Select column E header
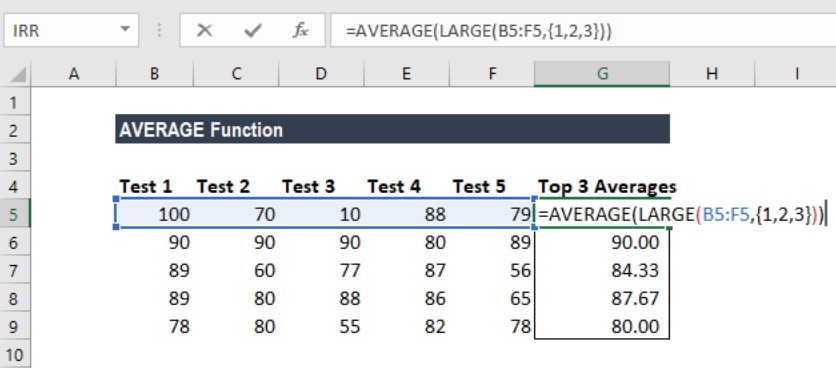 406,74
